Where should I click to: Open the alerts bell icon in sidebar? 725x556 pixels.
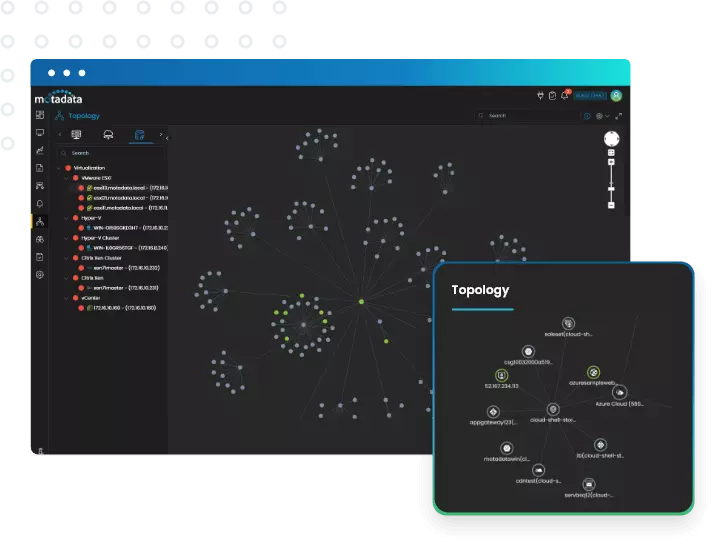coord(40,204)
